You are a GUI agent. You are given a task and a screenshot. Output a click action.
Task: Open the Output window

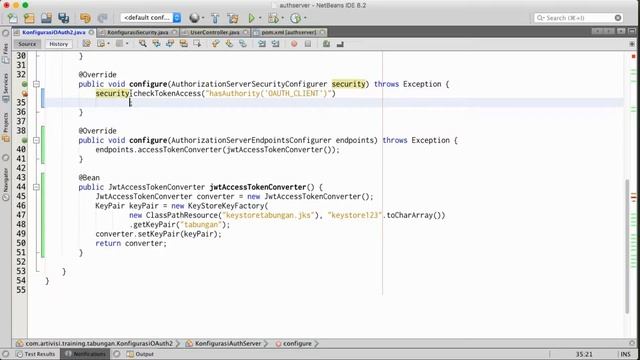tap(140, 354)
